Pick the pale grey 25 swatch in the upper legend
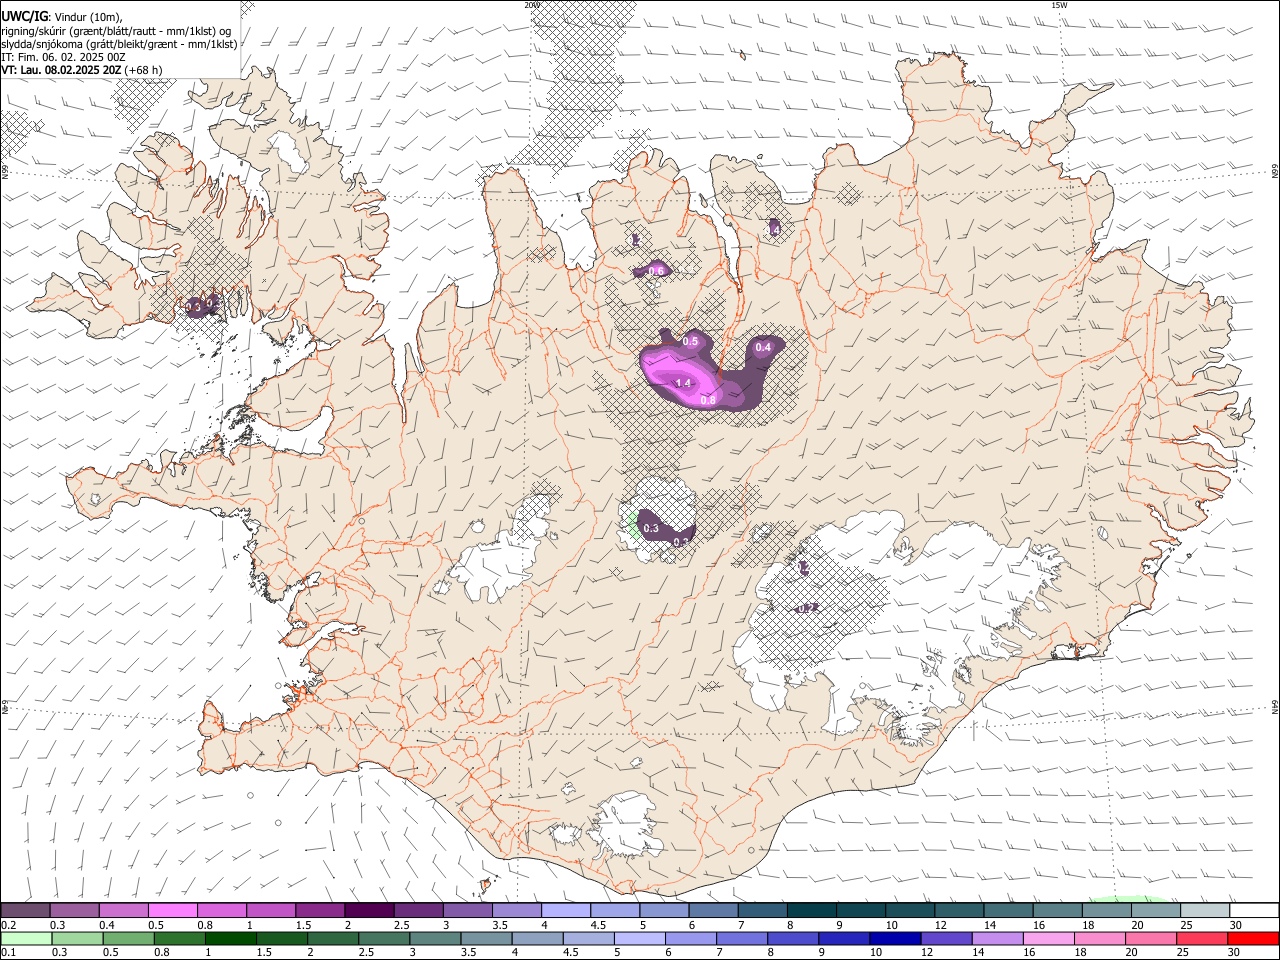The height and width of the screenshot is (960, 1280). (1205, 910)
